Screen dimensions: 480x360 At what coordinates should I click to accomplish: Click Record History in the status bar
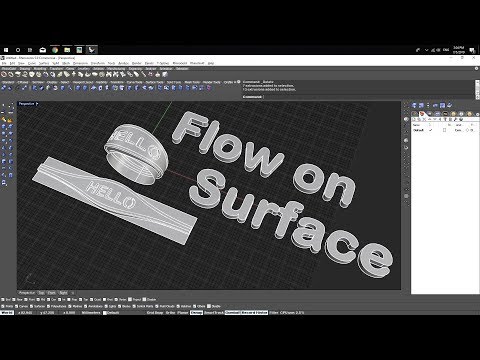click(x=255, y=313)
